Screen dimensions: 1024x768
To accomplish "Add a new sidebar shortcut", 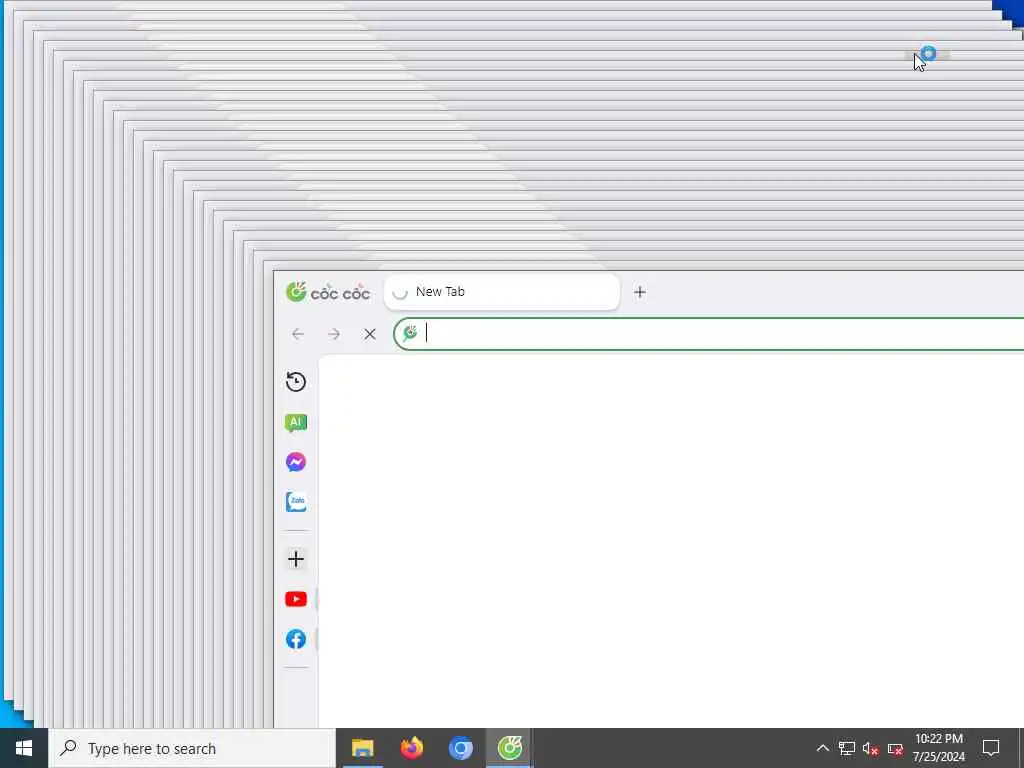I will (x=296, y=559).
